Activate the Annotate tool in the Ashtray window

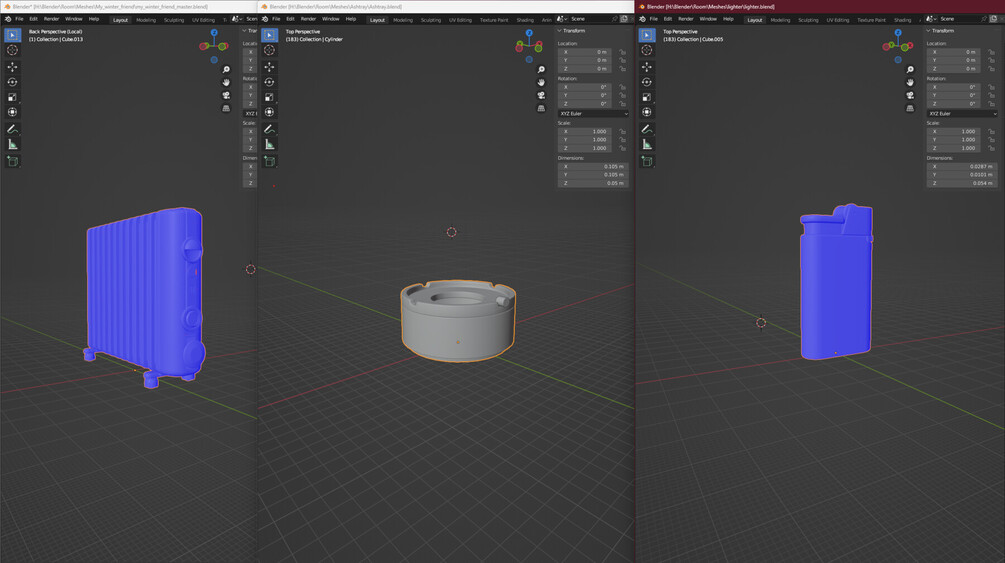[x=269, y=129]
